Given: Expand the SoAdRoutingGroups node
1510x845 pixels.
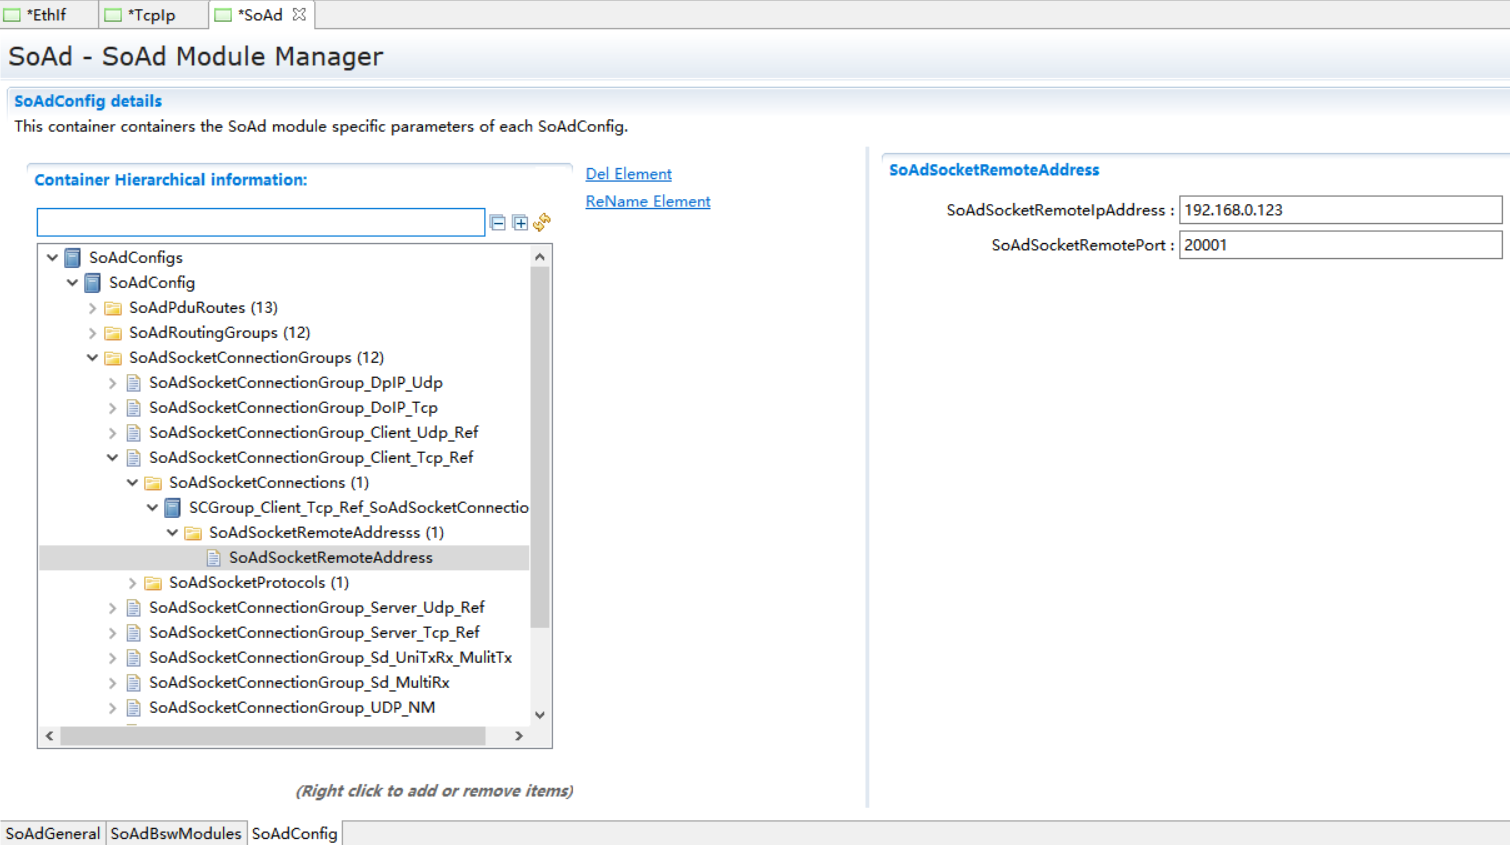Looking at the screenshot, I should [92, 333].
